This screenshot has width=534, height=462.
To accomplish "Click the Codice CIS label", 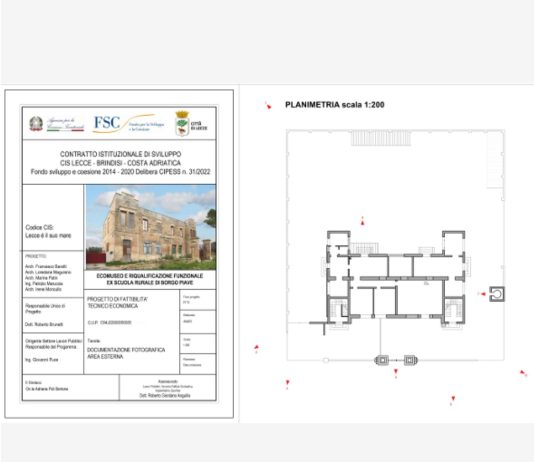I will pos(40,227).
